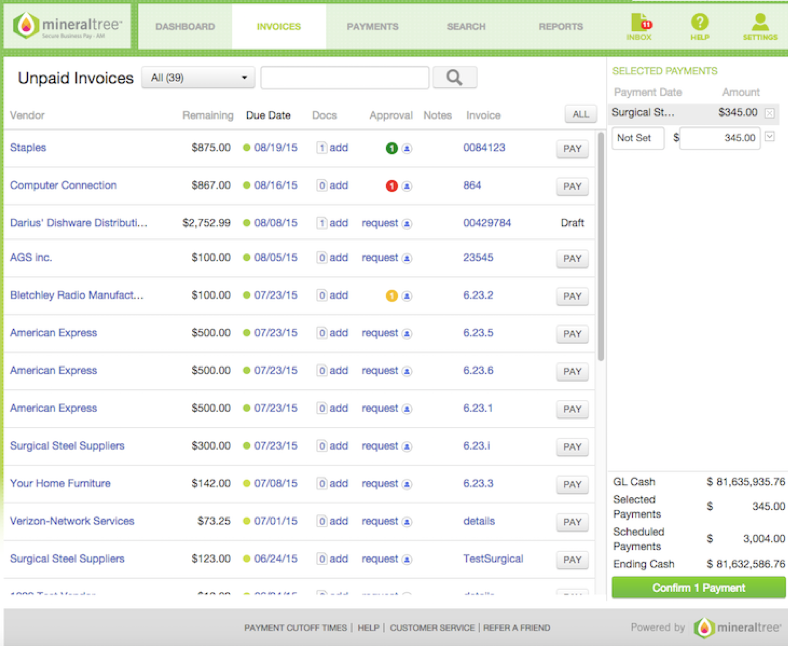The width and height of the screenshot is (788, 646).
Task: Click approver person icon in AGS inc. row
Action: tap(407, 258)
